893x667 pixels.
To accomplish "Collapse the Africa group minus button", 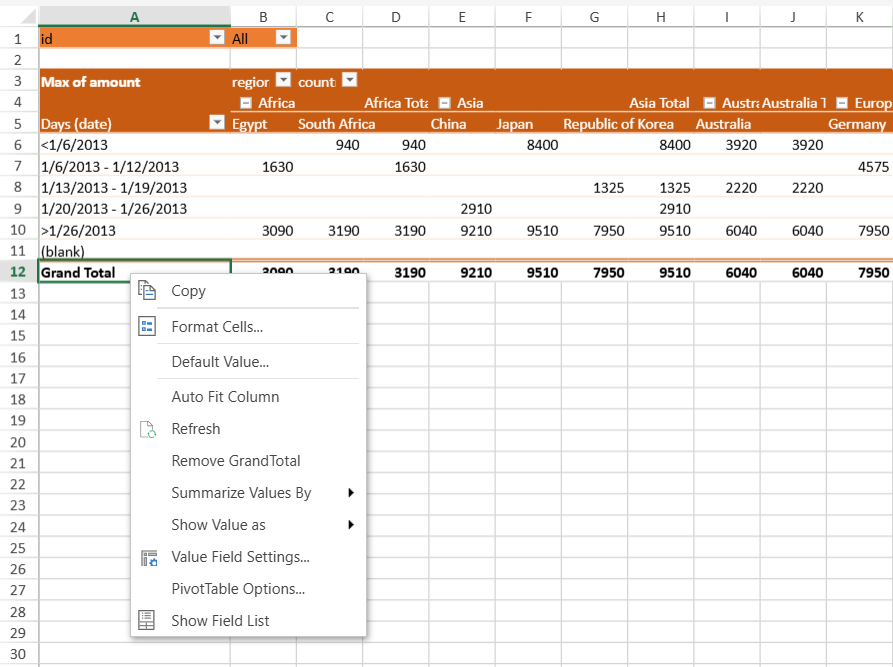I will pos(246,103).
